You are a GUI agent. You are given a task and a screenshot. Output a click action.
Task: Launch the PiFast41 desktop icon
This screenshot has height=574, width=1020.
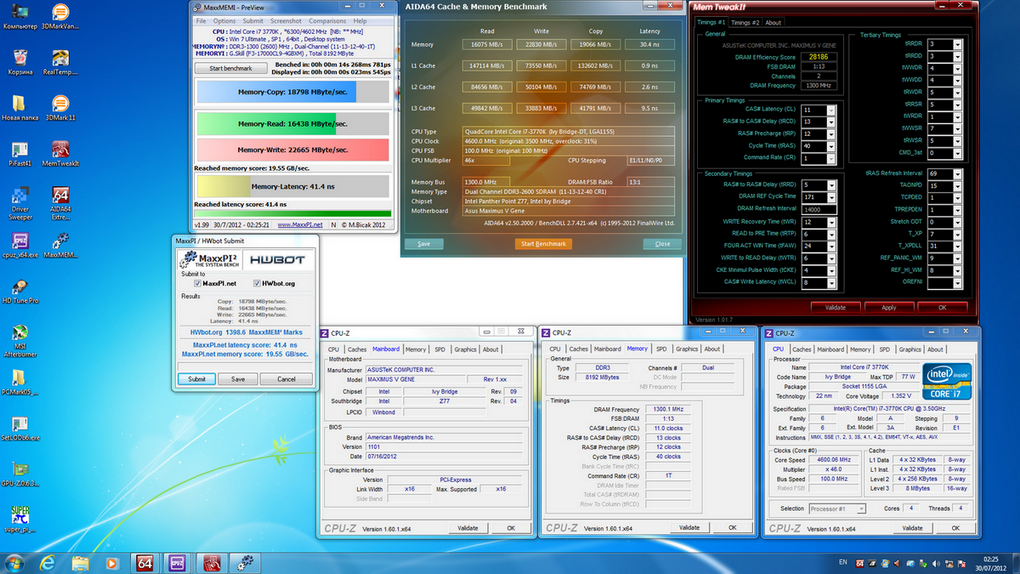[20, 154]
